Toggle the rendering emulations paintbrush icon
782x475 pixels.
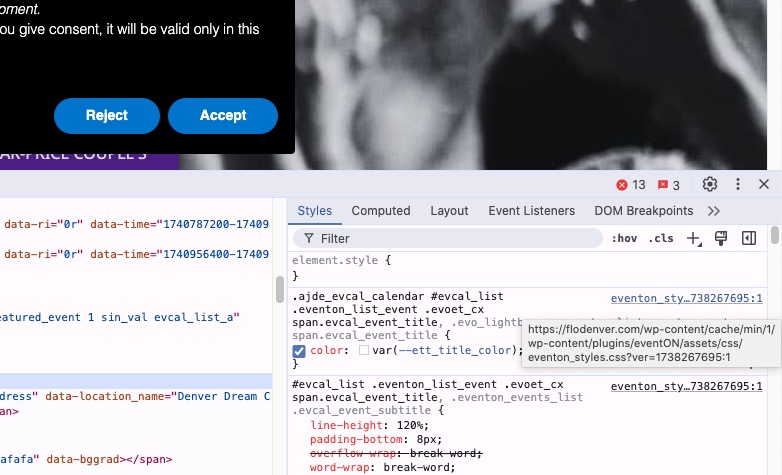[x=721, y=238]
